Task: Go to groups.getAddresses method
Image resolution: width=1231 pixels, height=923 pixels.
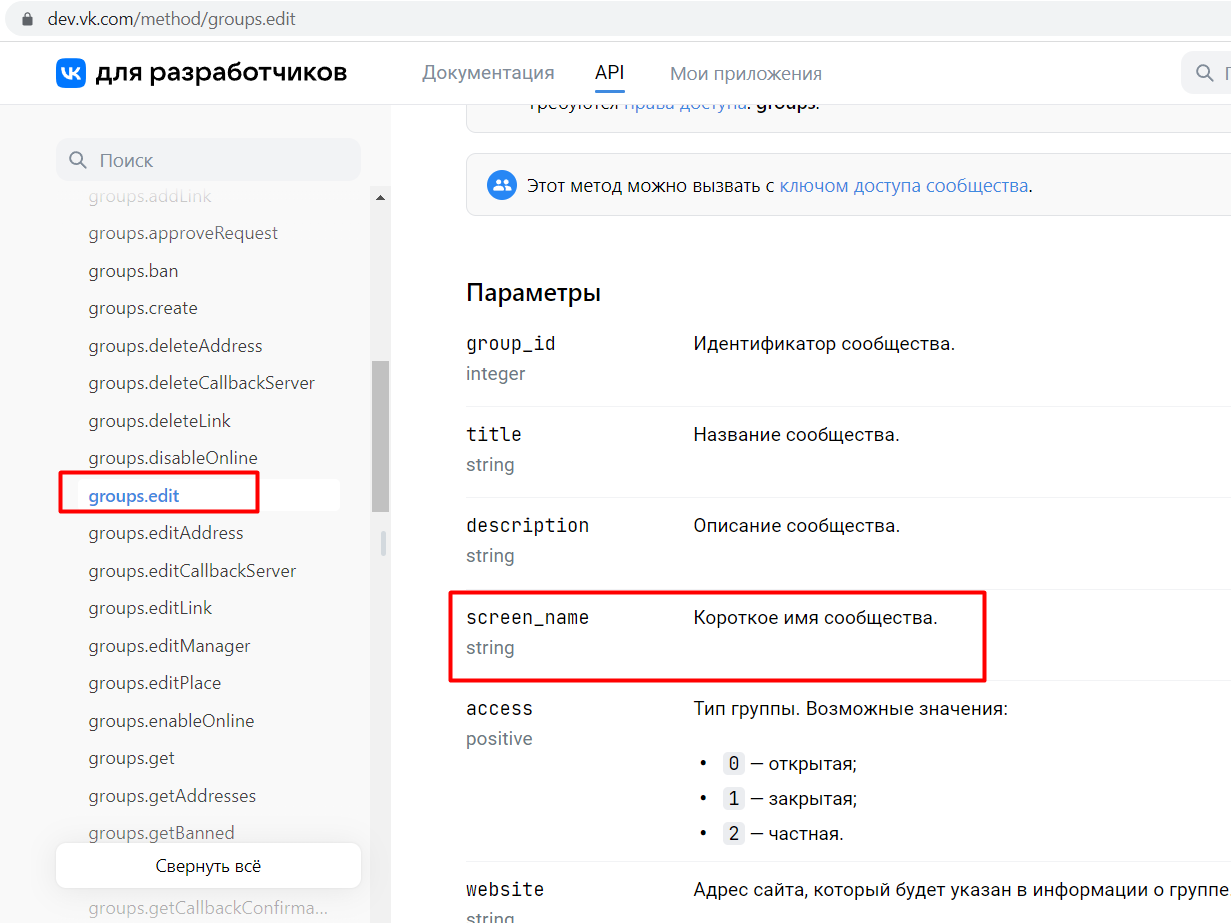Action: (172, 796)
